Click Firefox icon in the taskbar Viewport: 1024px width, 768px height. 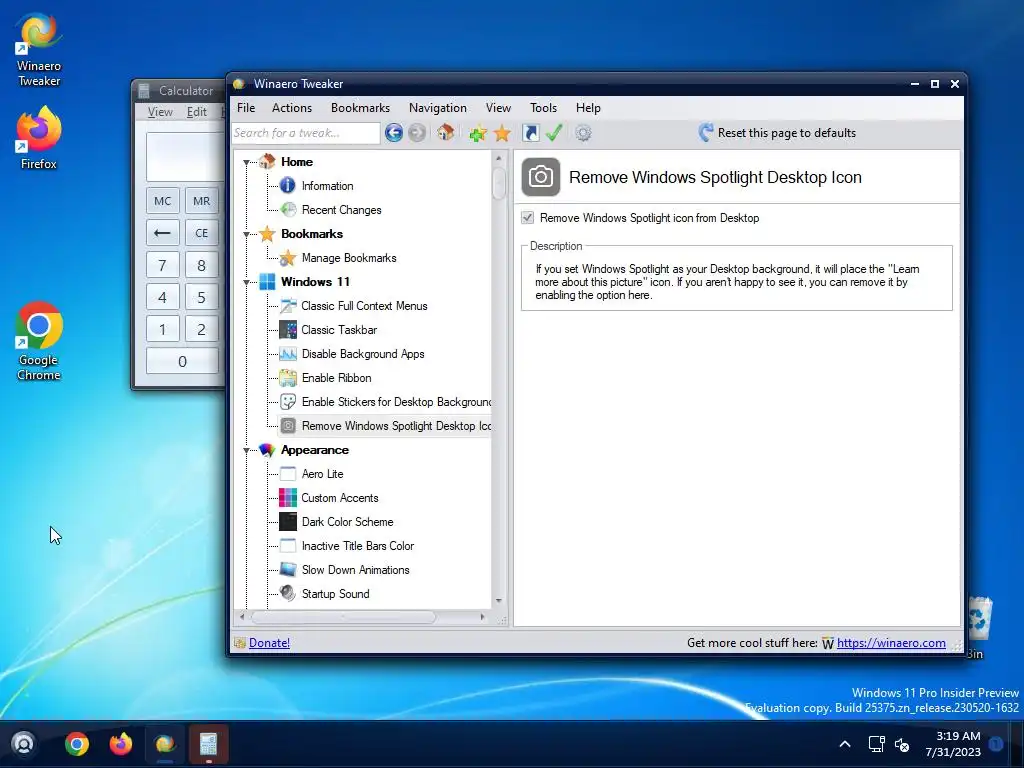coord(121,744)
